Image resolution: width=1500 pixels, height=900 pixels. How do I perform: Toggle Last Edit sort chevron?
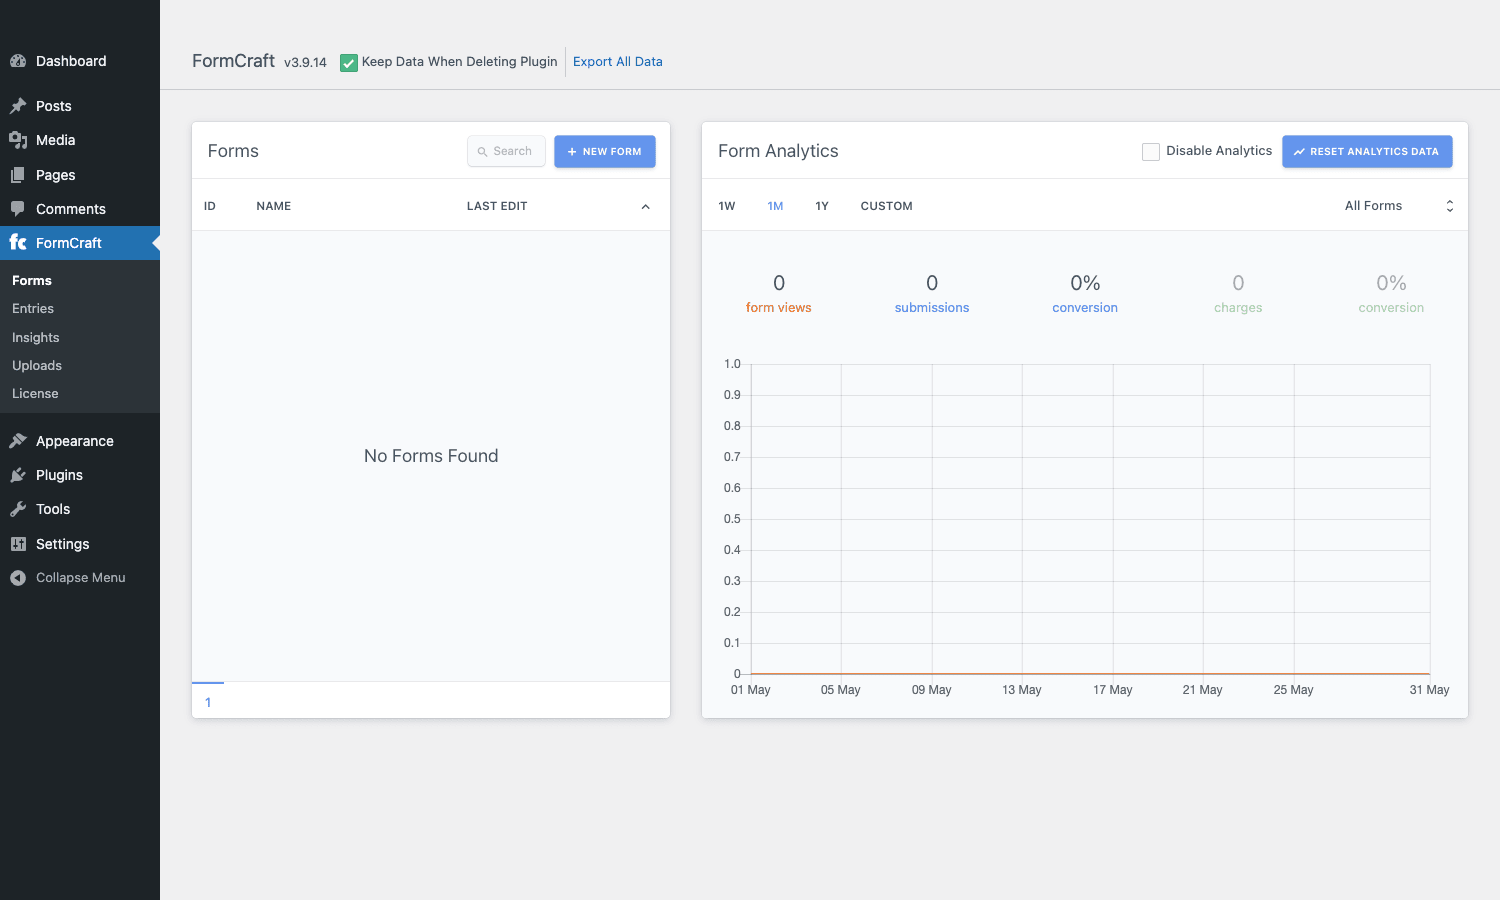pos(645,207)
